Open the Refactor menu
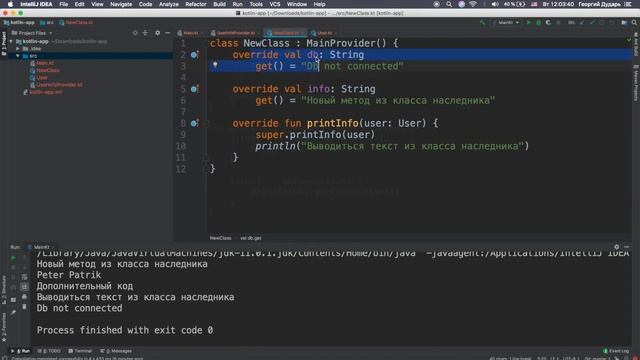 (x=196, y=4)
